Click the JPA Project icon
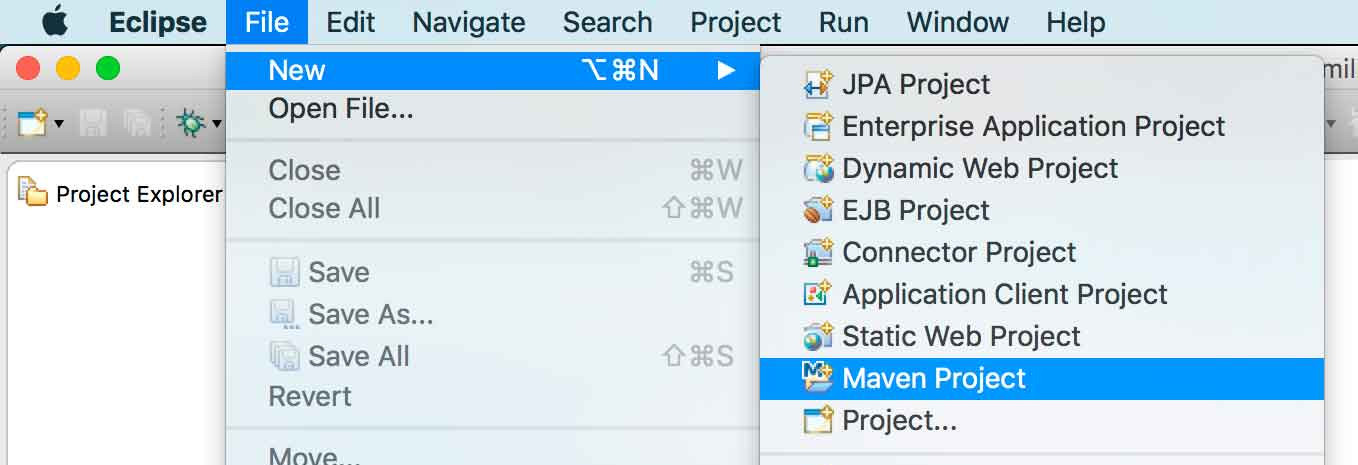Image resolution: width=1358 pixels, height=465 pixels. click(x=818, y=85)
